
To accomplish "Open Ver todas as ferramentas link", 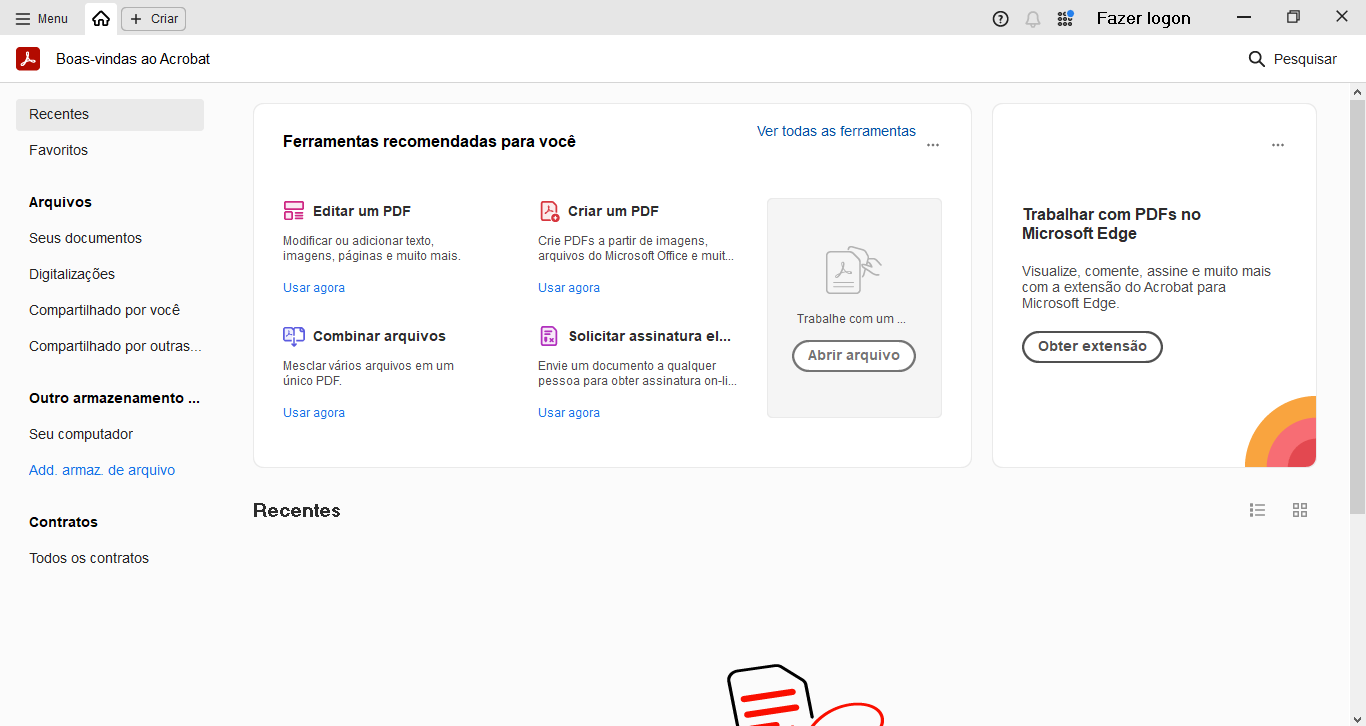I will coord(836,131).
